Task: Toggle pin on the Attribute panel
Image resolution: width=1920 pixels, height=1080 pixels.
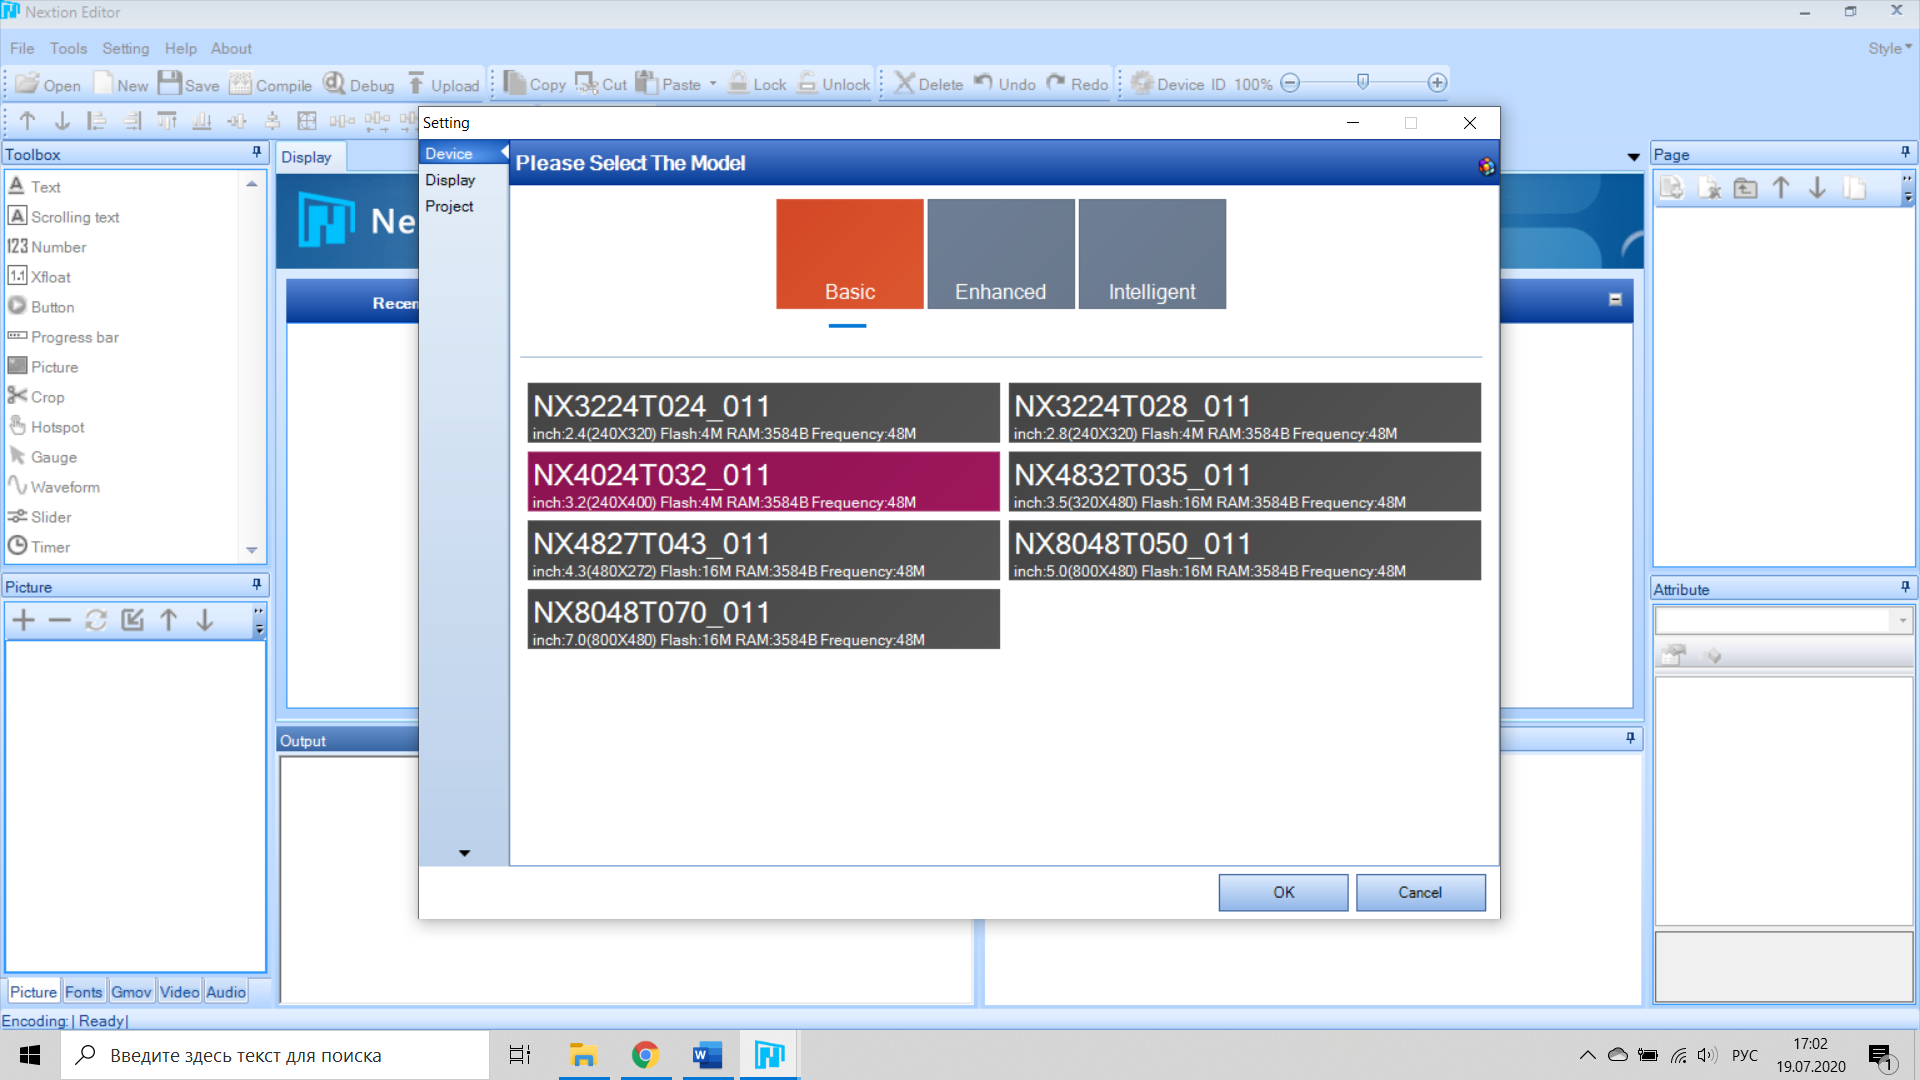Action: (x=1905, y=587)
